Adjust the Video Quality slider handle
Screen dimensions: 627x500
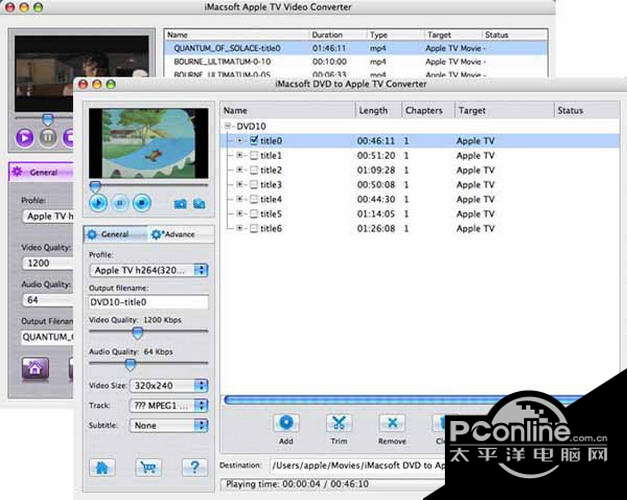138,332
